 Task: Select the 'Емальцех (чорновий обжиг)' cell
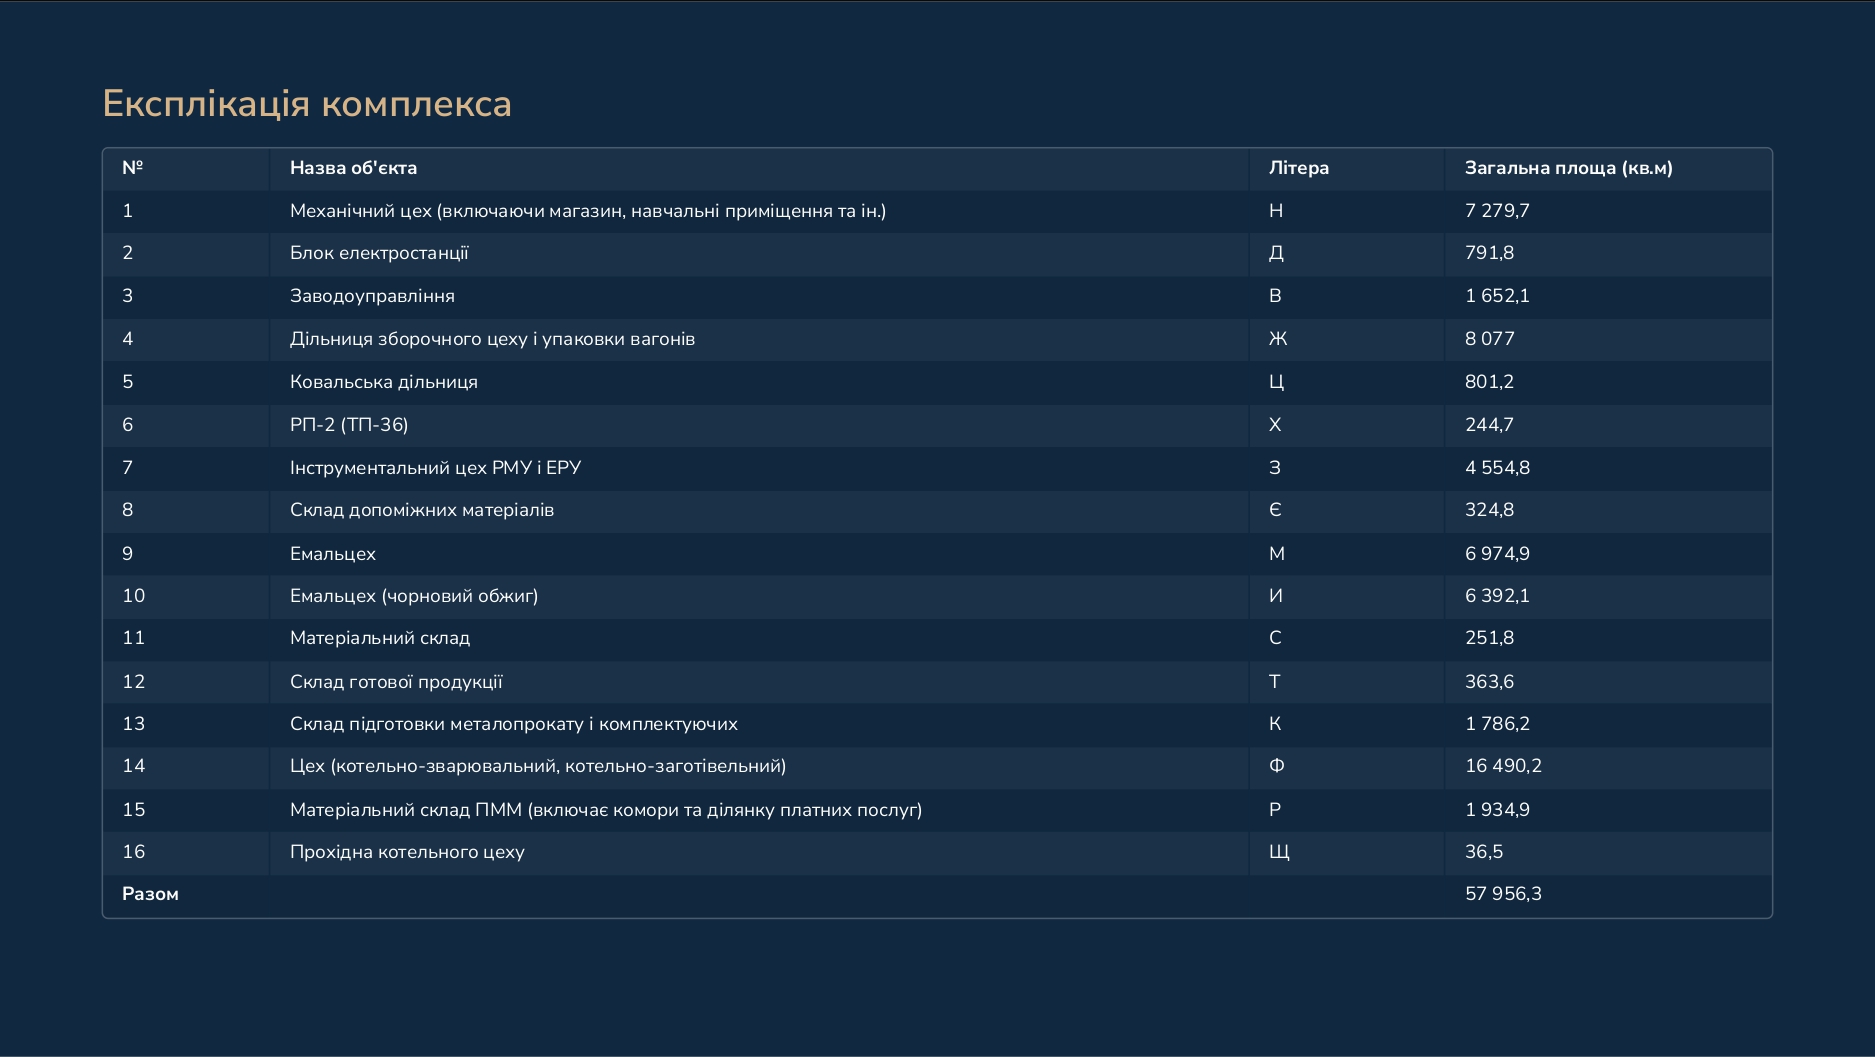pos(414,596)
